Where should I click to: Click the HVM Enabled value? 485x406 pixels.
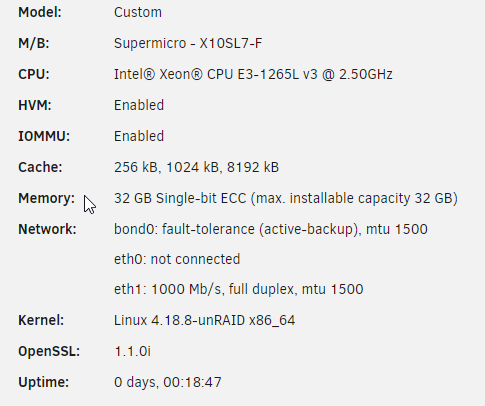(139, 105)
